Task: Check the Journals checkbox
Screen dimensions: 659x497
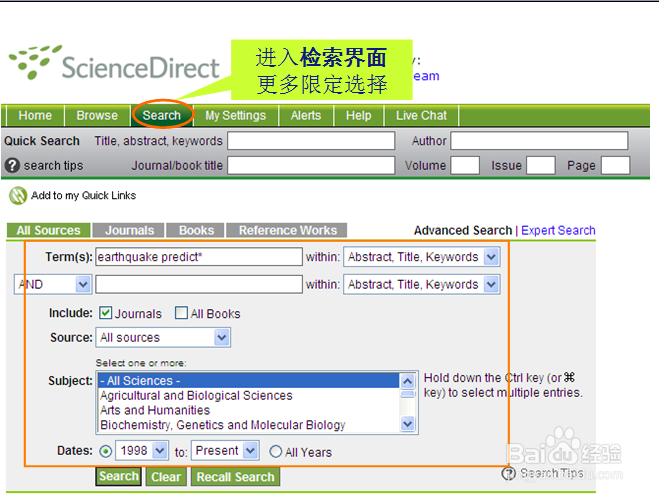Action: 105,313
